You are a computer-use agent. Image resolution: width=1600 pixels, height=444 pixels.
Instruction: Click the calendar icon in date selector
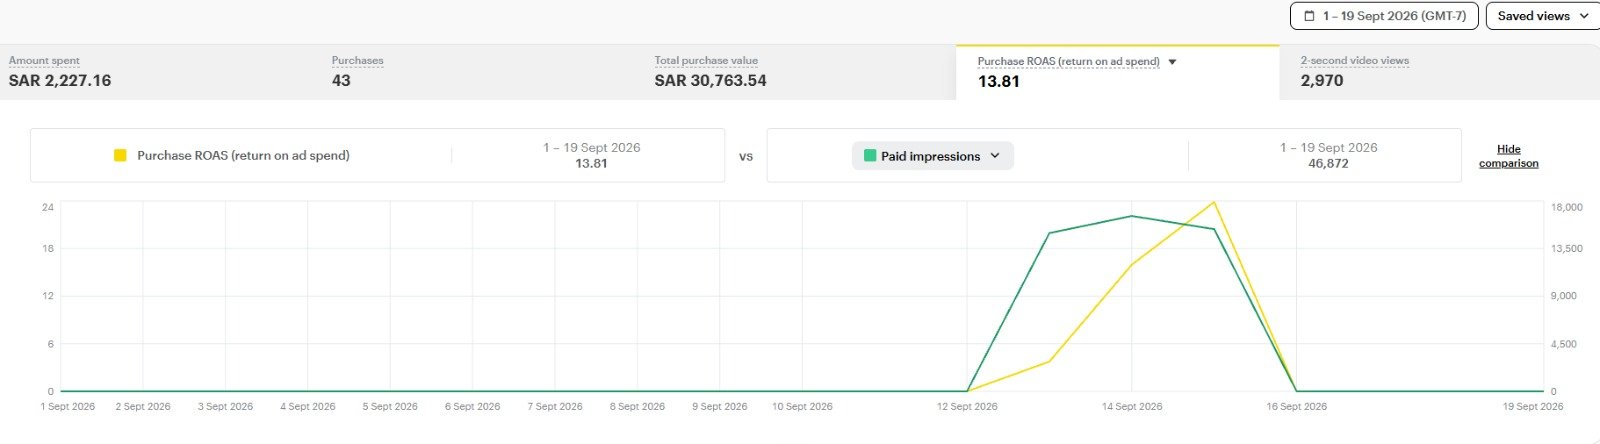1309,16
